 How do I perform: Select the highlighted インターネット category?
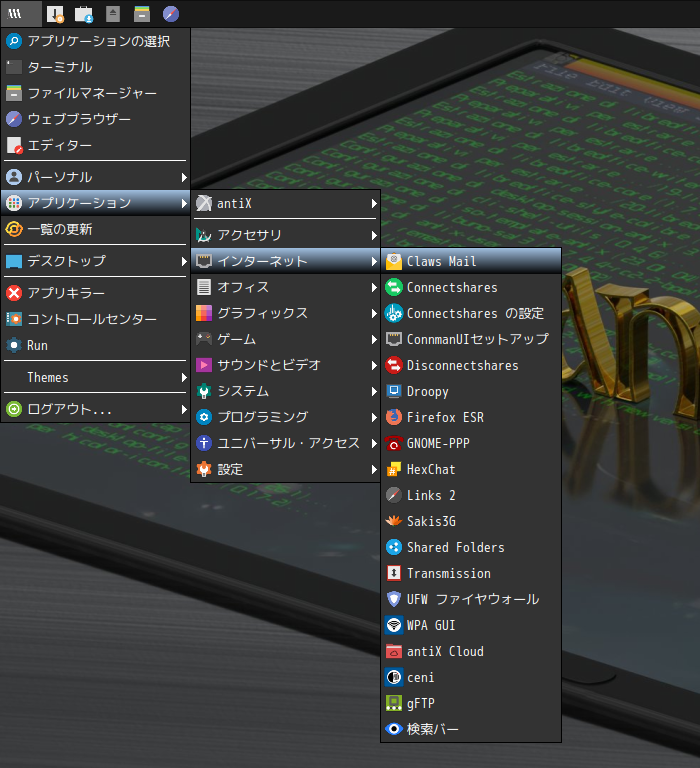tap(286, 262)
